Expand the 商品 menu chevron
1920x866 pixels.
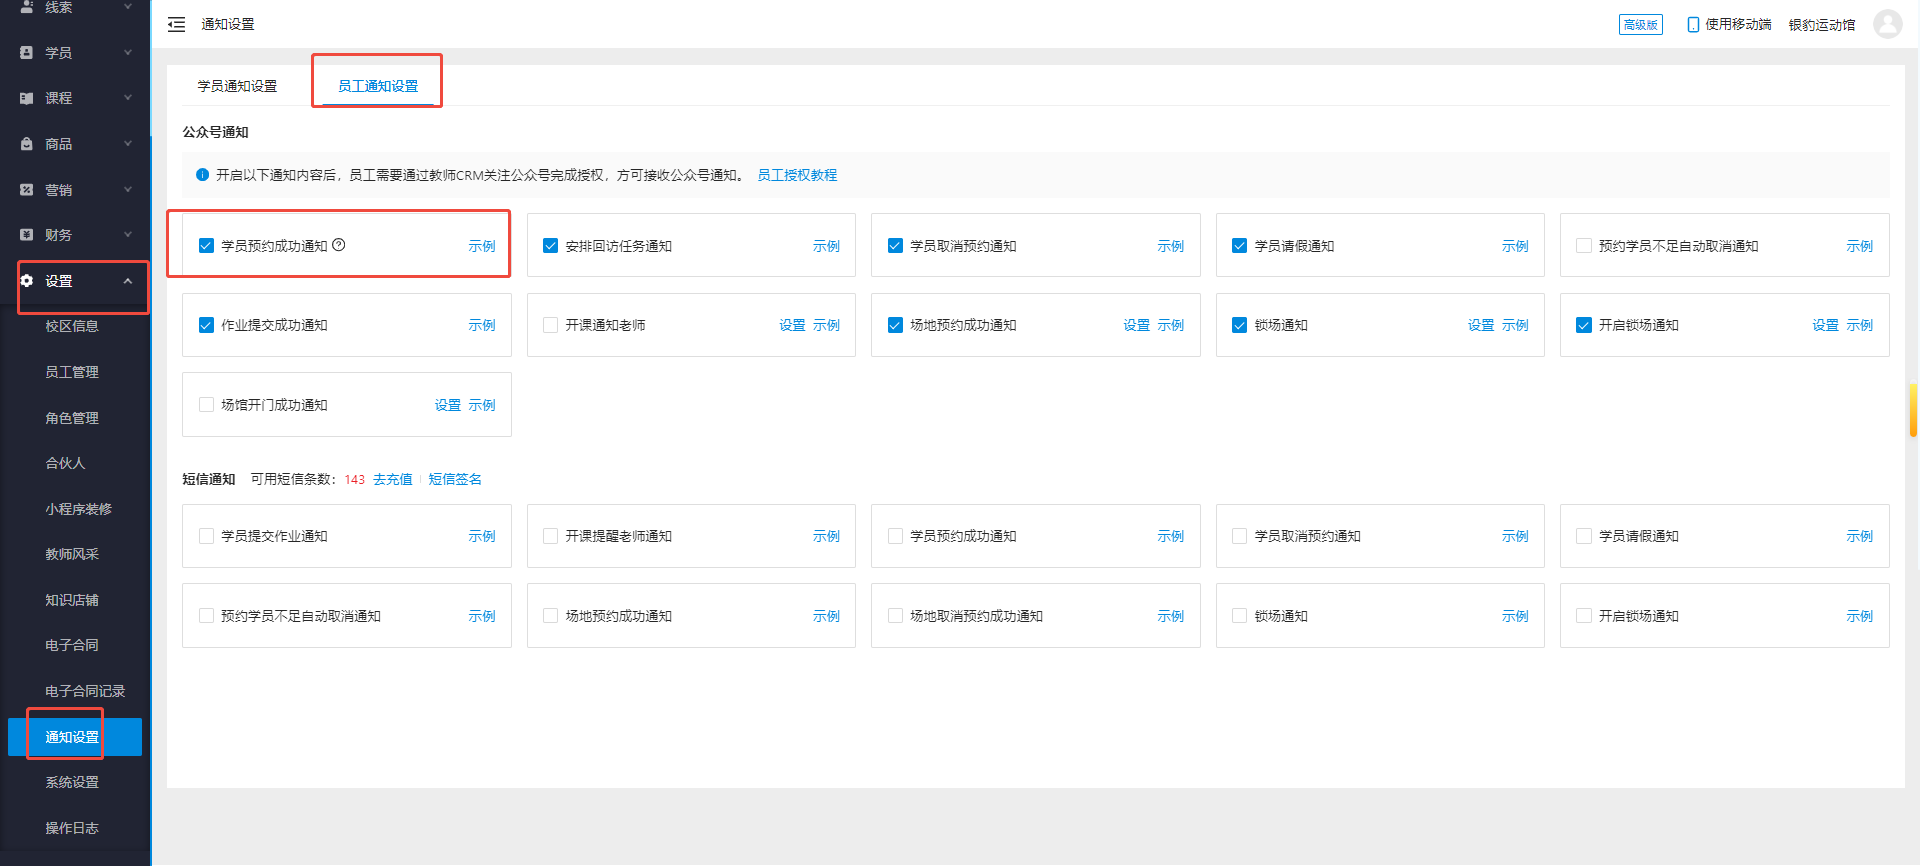pyautogui.click(x=128, y=144)
